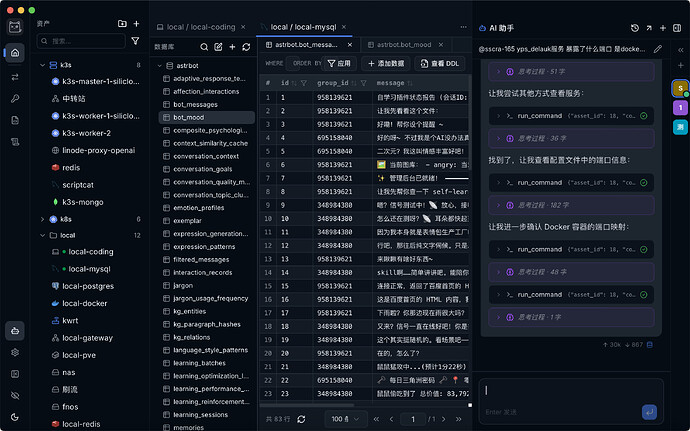
Task: Select the redis asset
Action: [x=66, y=168]
